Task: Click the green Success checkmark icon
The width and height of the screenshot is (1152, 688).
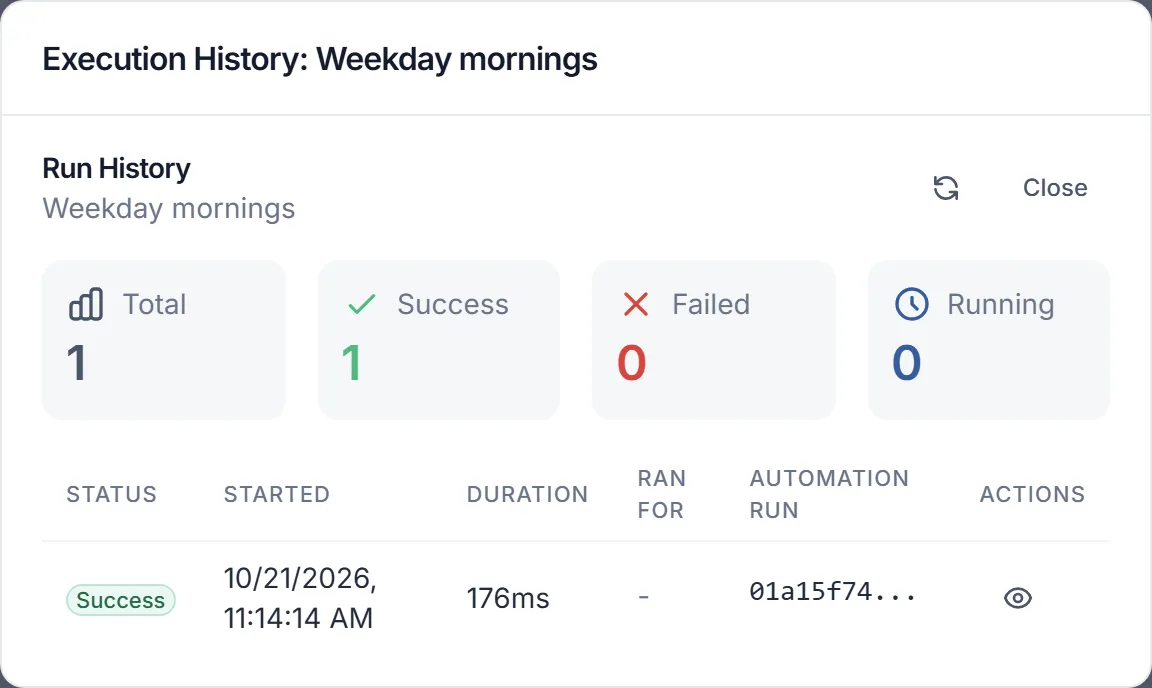Action: (361, 304)
